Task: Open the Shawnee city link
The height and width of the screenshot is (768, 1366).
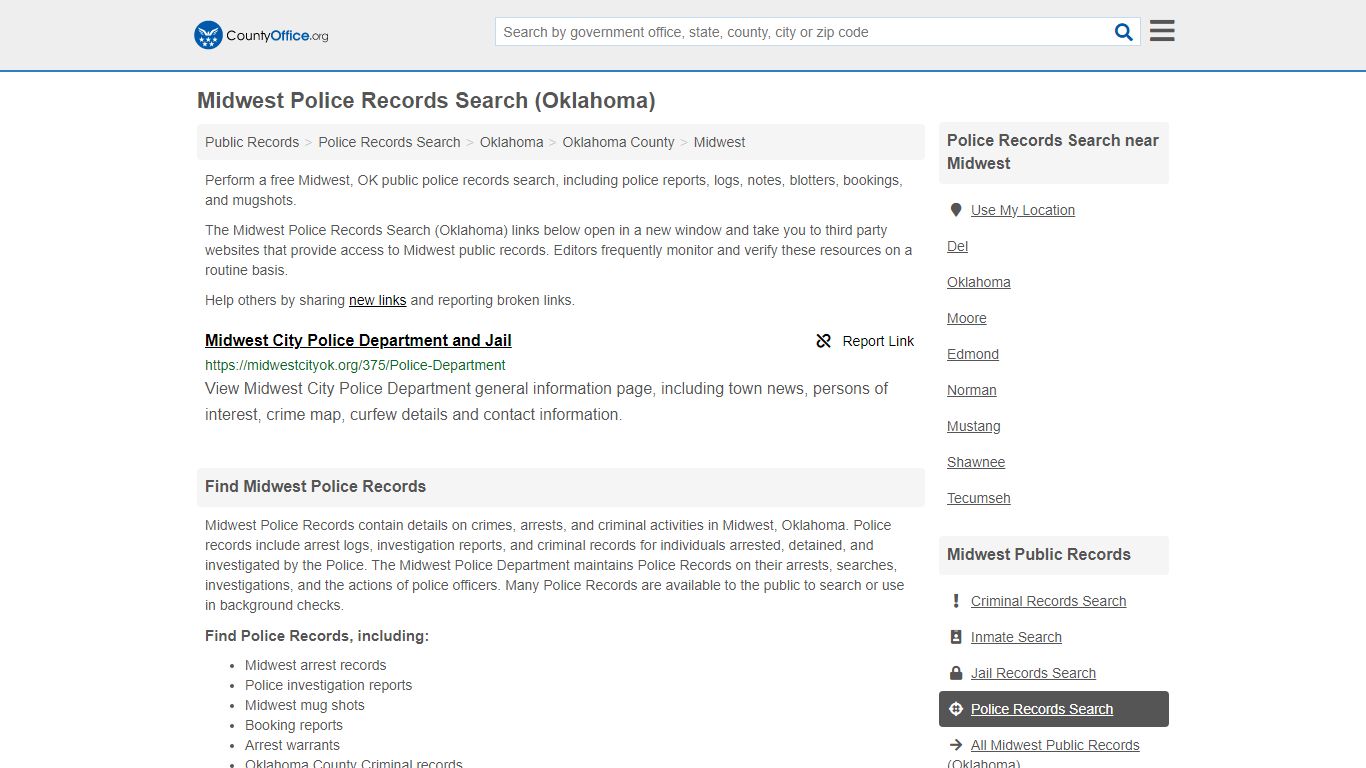Action: click(x=976, y=462)
